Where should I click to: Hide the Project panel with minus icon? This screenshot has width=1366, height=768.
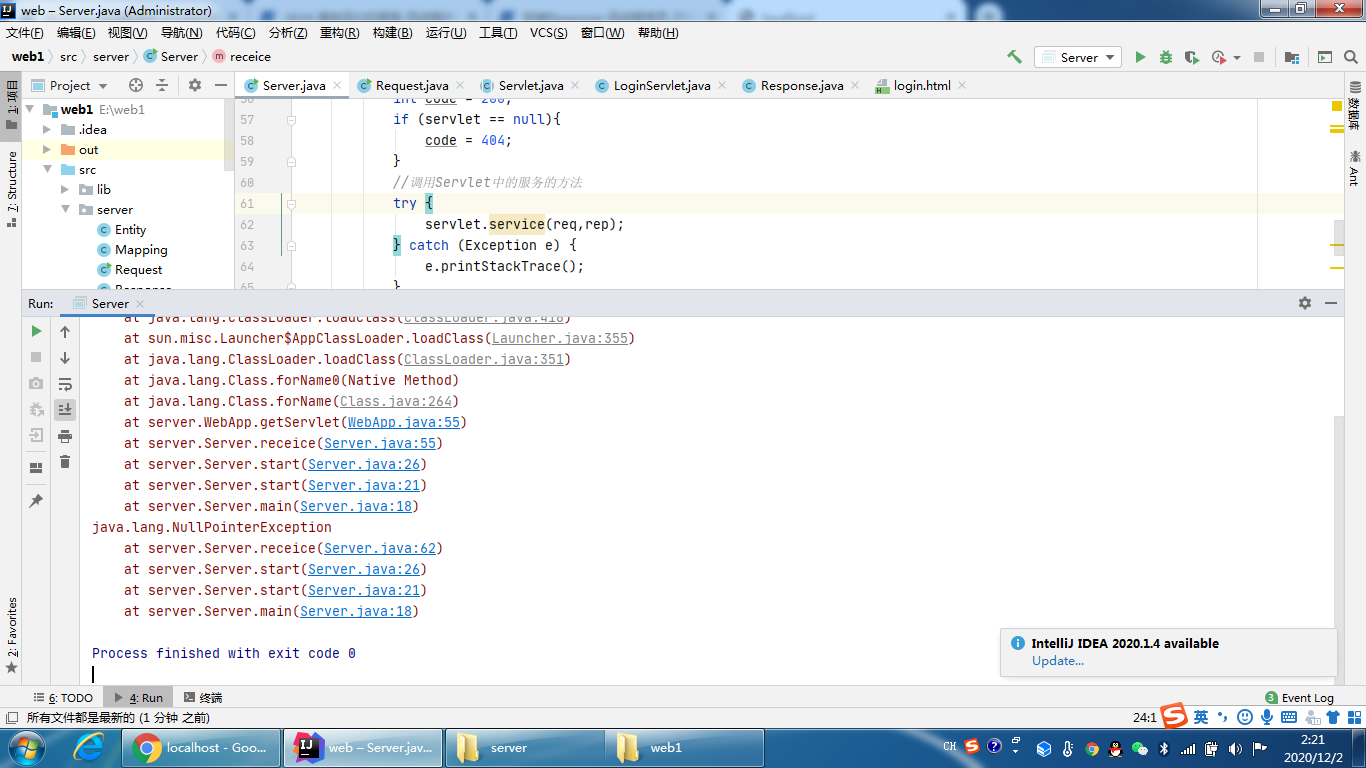tap(221, 85)
